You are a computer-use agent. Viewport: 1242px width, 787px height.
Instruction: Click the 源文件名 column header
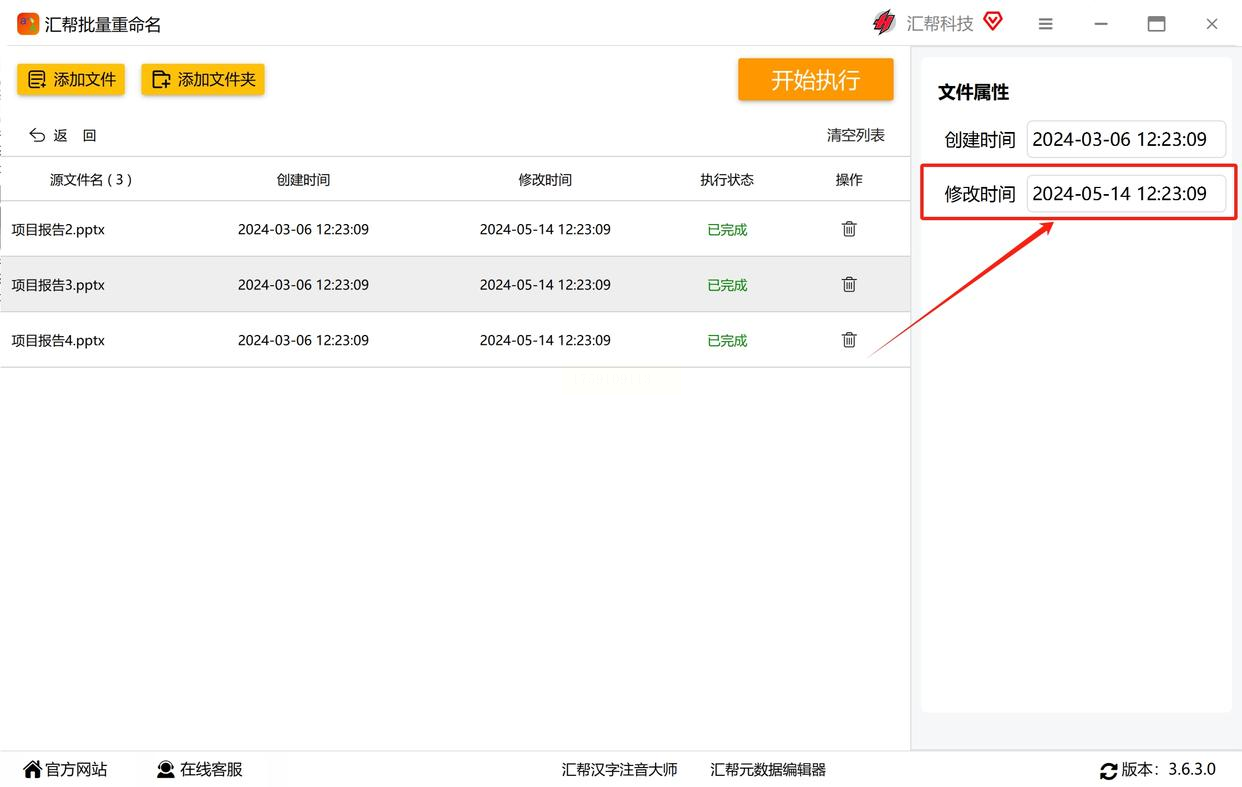coord(91,180)
